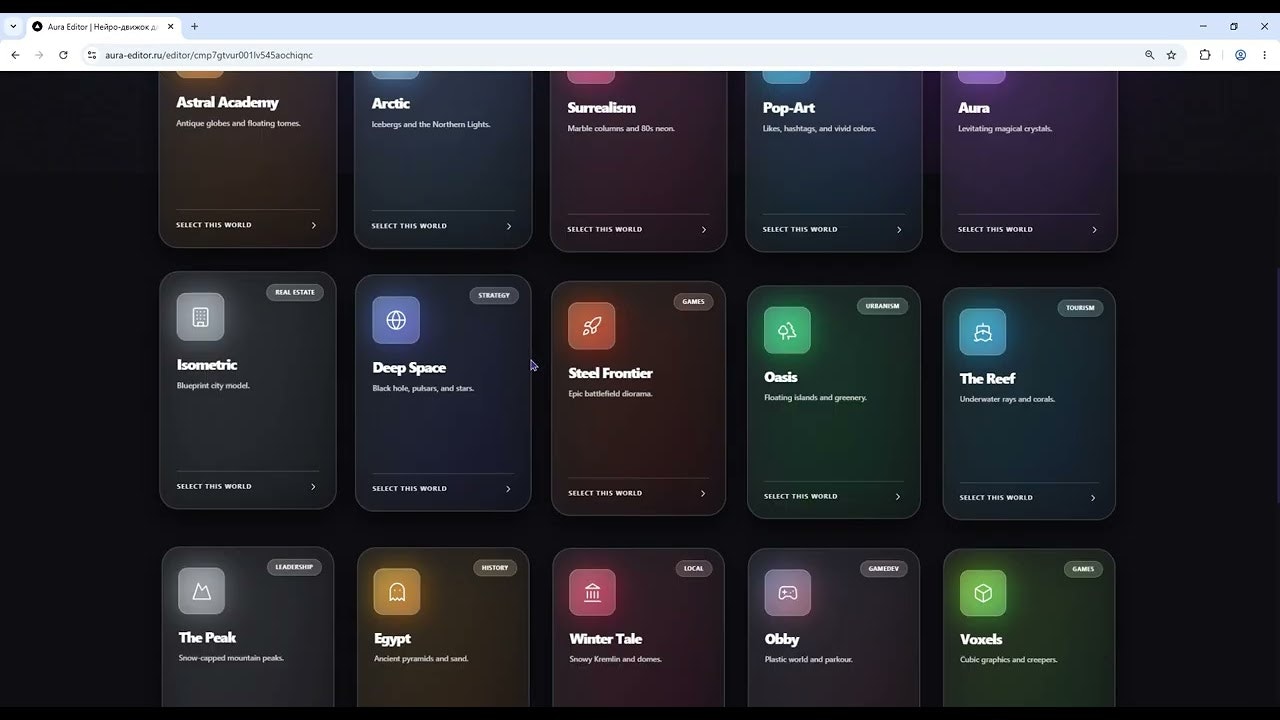The width and height of the screenshot is (1280, 720).
Task: Click the arrow on Arctic card
Action: click(x=508, y=226)
